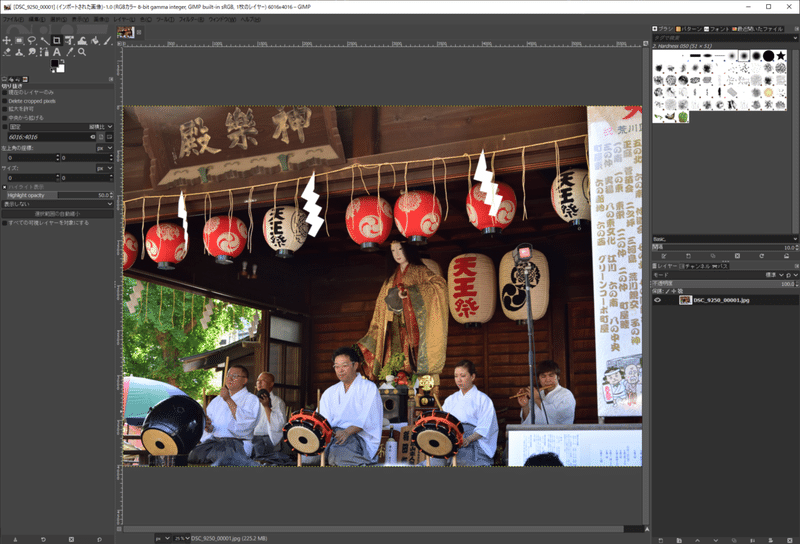Select the Unified Transform tool
800x544 pixels.
69,41
